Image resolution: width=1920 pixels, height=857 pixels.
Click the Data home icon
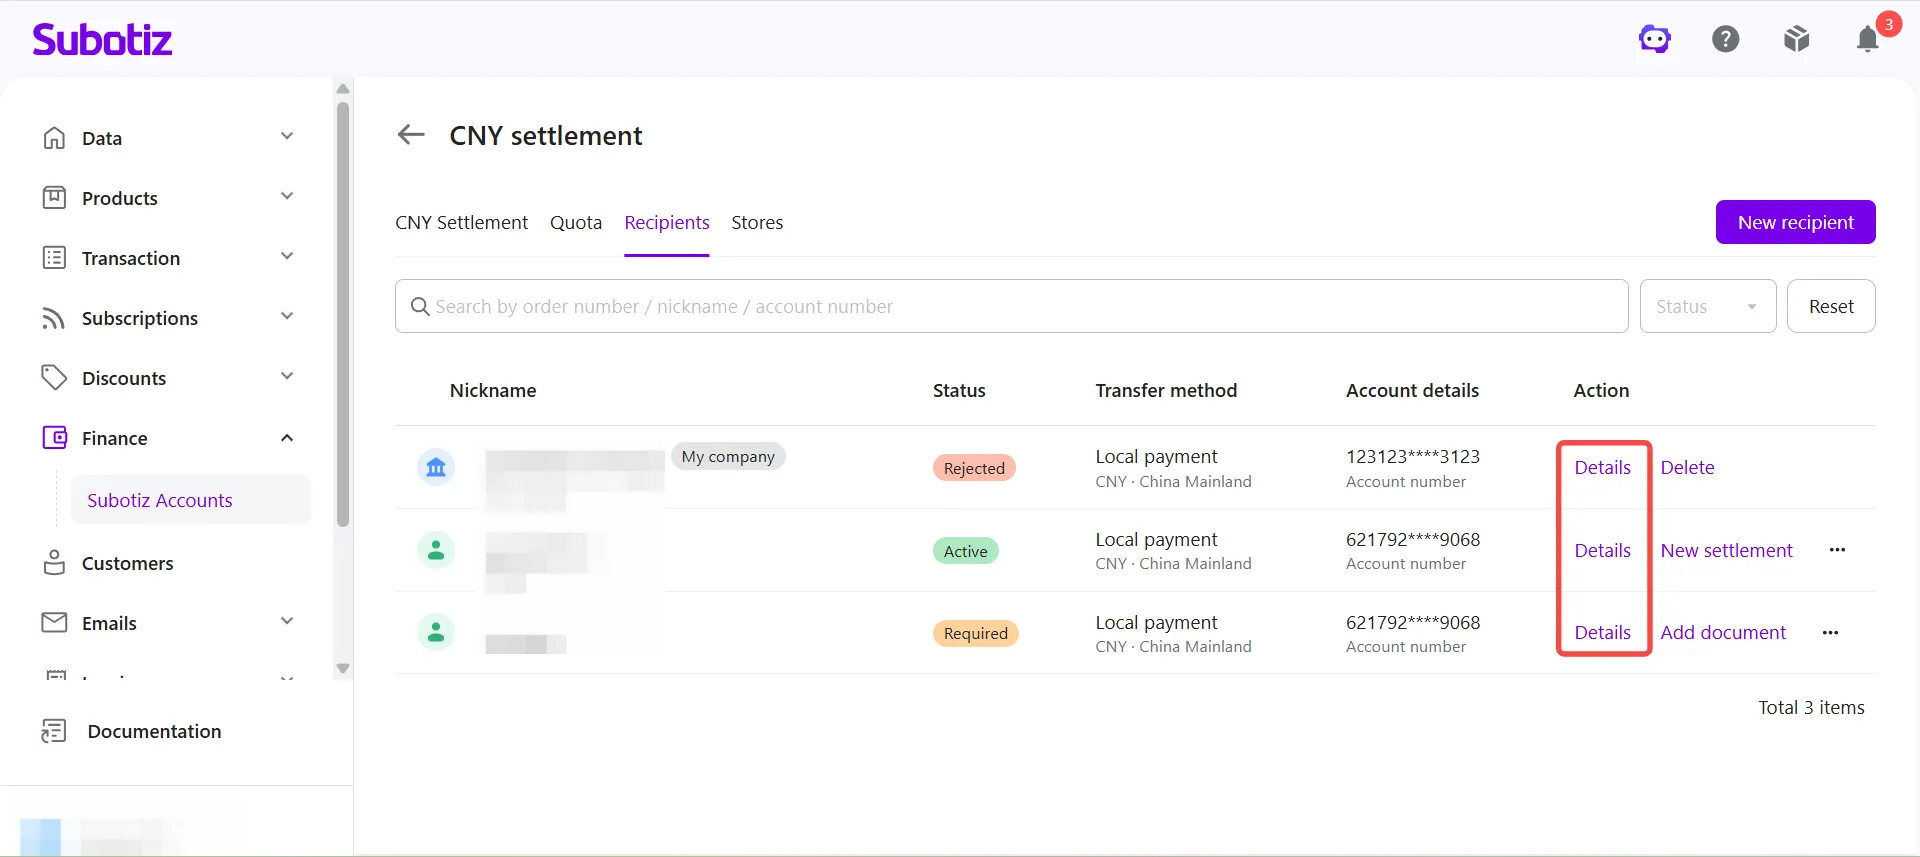(54, 138)
